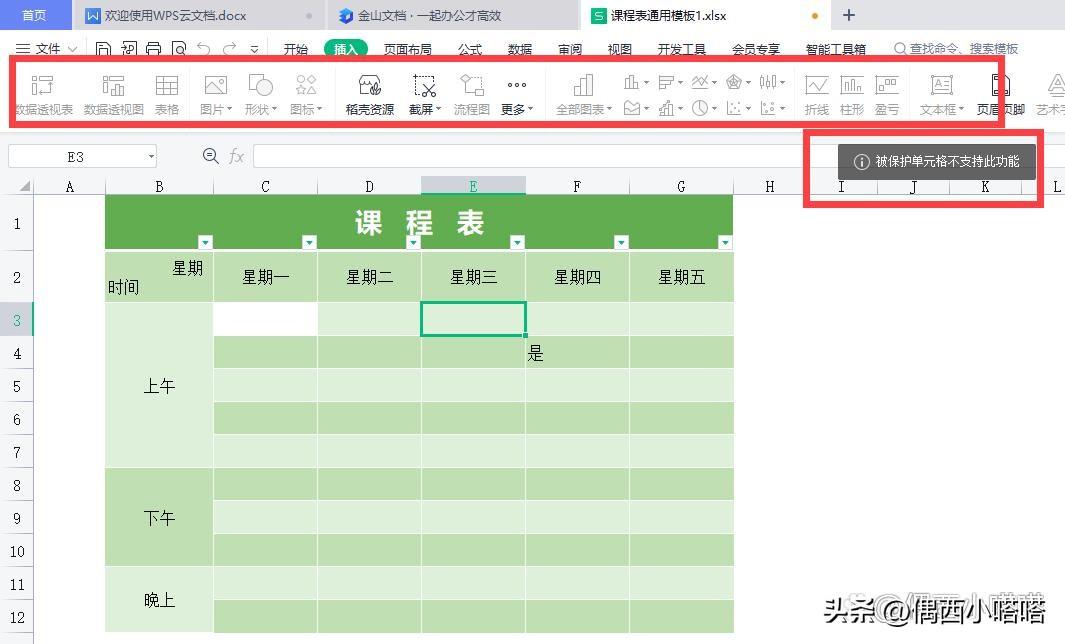The image size is (1065, 644).
Task: Click the Select All corner triangle
Action: pyautogui.click(x=24, y=186)
